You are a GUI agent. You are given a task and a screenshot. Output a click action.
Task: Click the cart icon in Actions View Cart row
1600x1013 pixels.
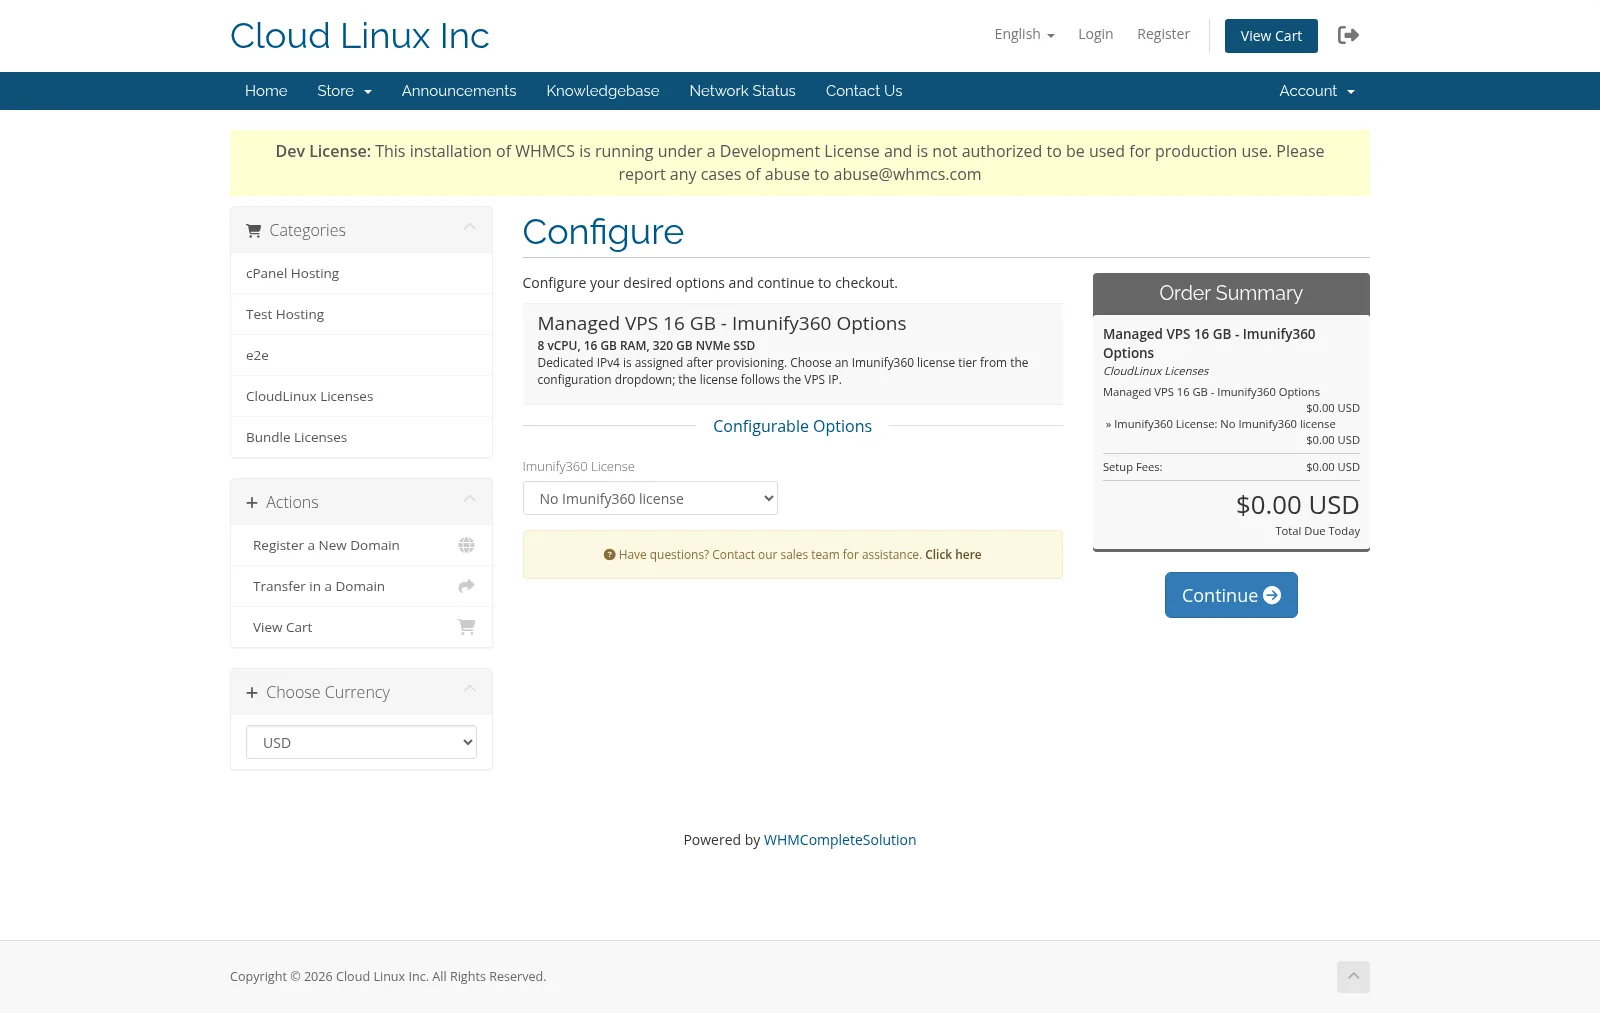point(466,627)
